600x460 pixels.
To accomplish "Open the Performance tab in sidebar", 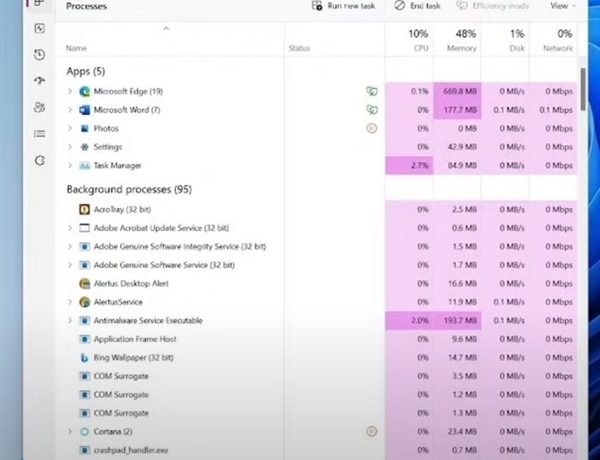I will point(39,29).
